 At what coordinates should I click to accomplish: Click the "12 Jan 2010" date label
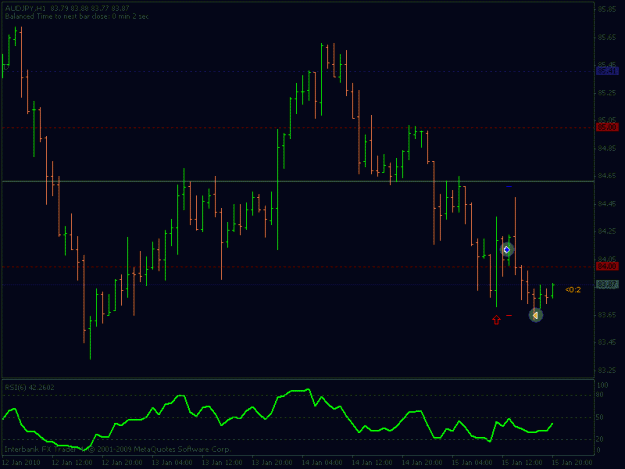pos(22,462)
